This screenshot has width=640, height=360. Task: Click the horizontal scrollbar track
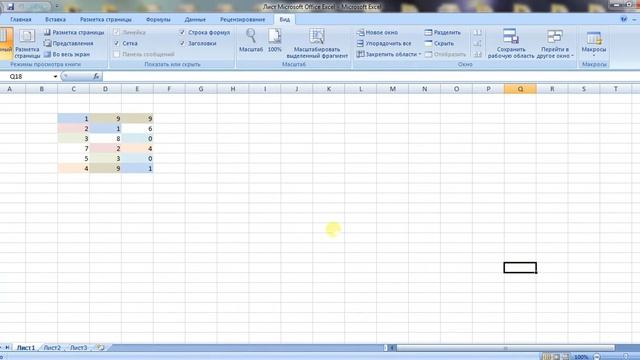click(x=505, y=348)
